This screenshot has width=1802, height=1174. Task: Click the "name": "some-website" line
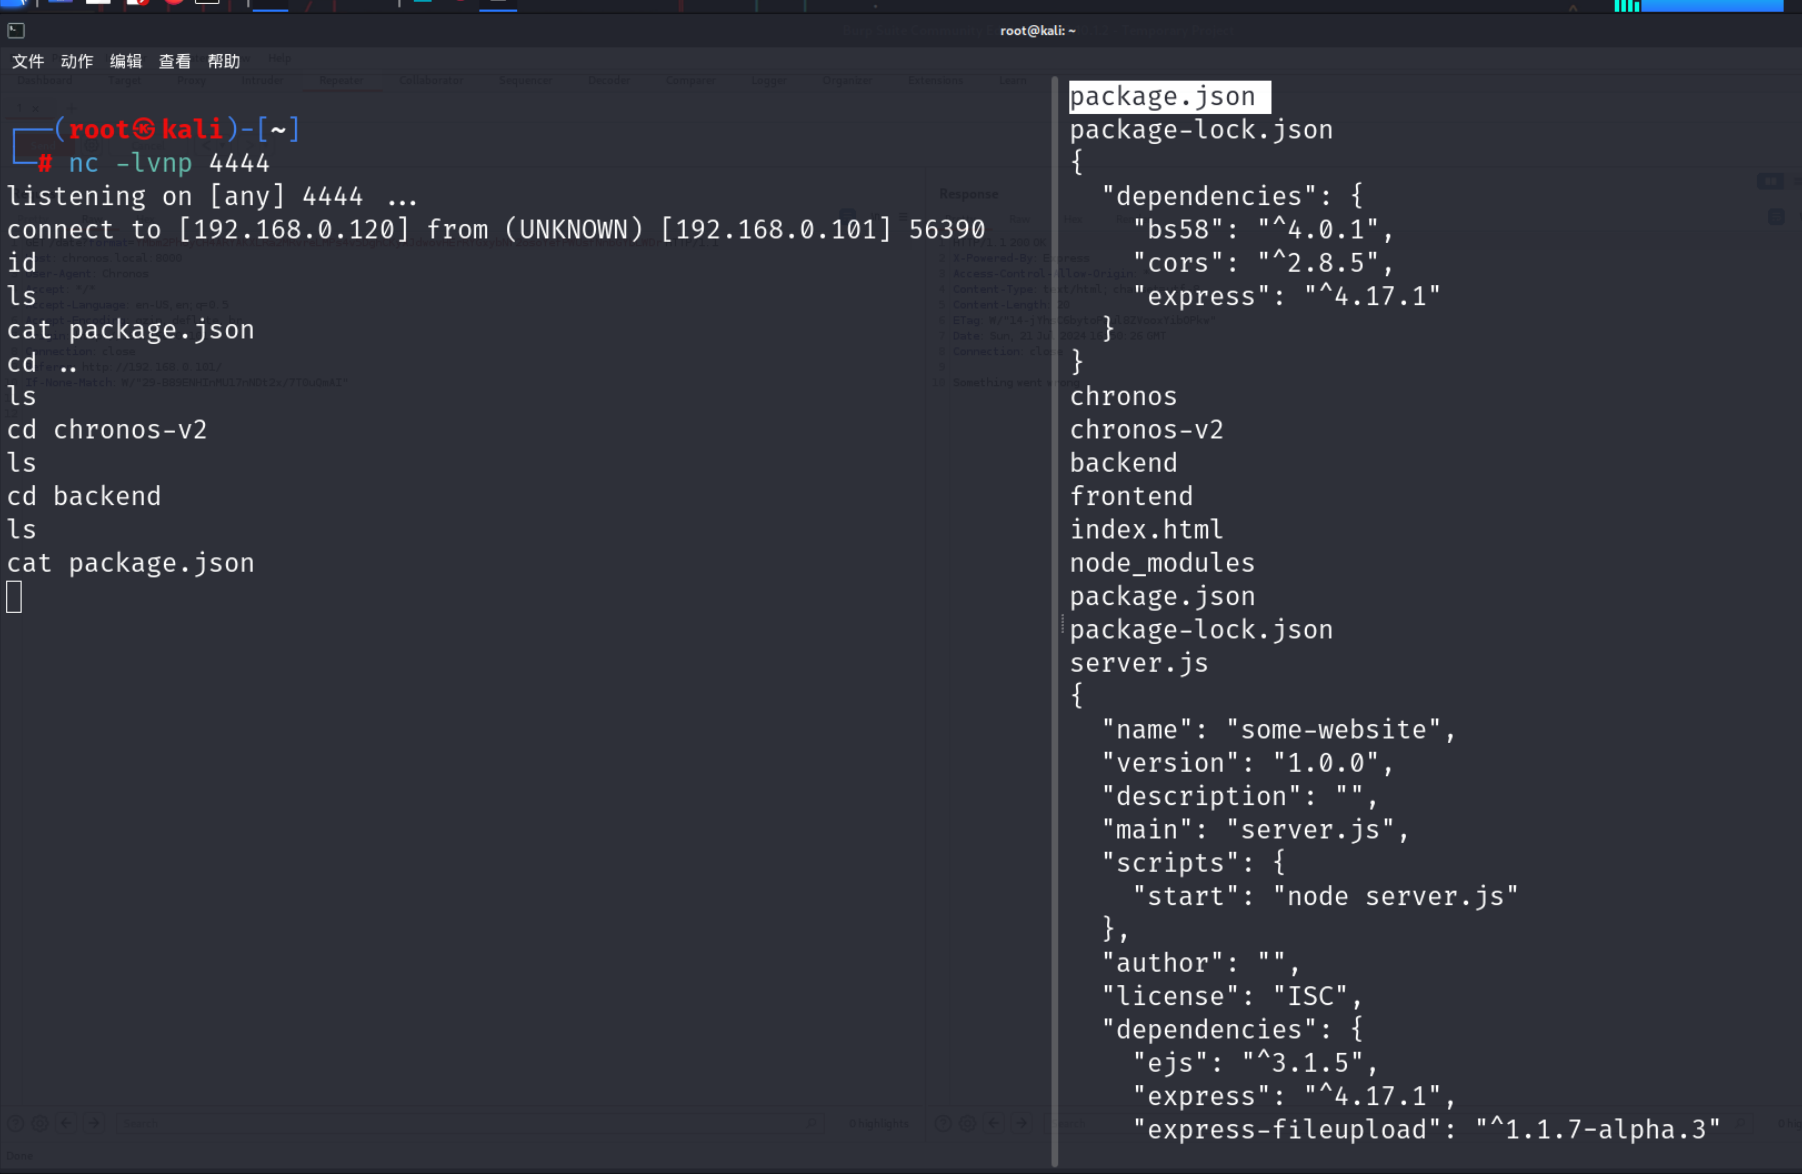[x=1279, y=730]
